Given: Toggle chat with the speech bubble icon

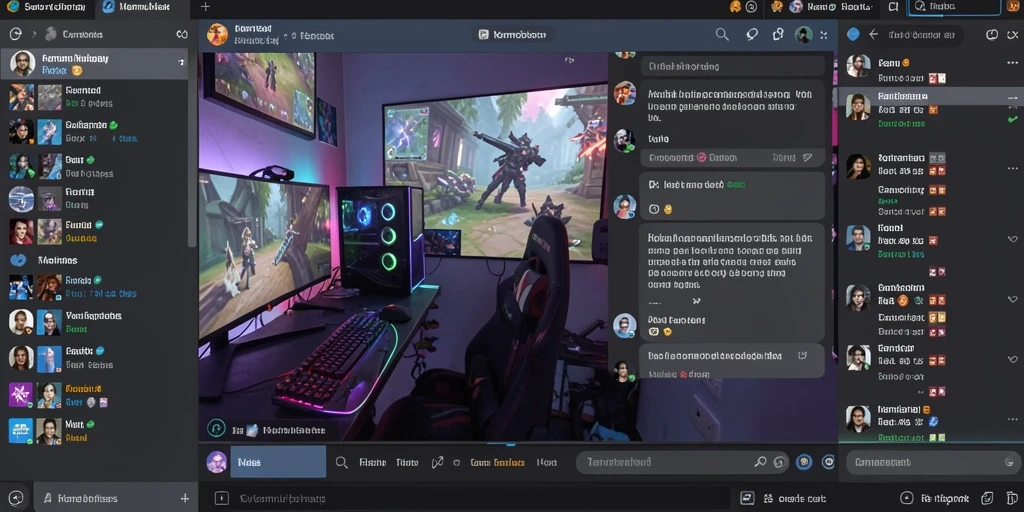Looking at the screenshot, I should [752, 35].
